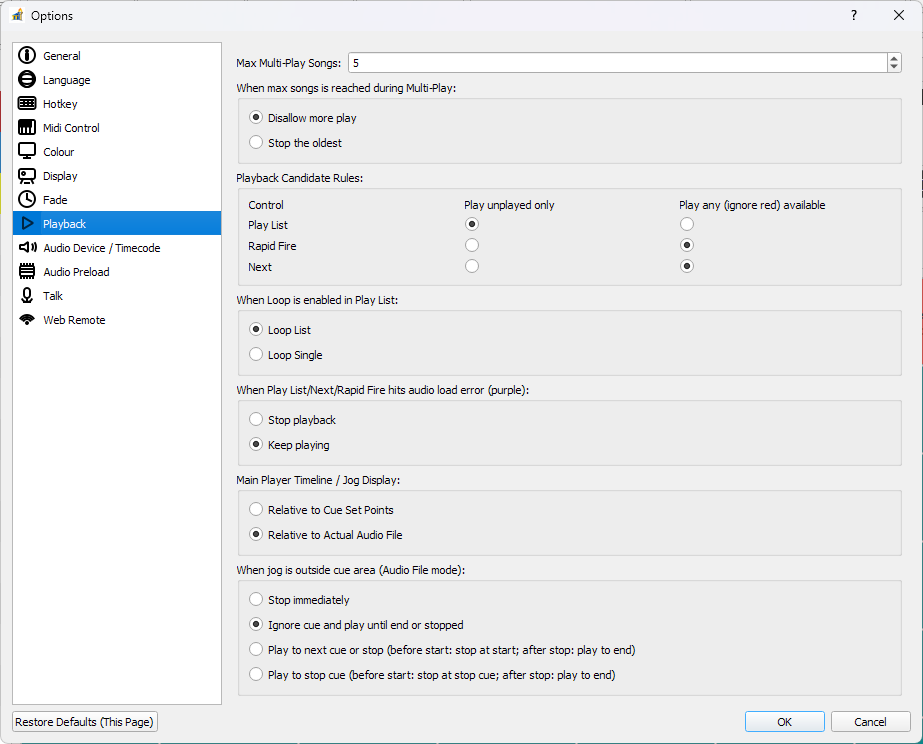Select Relative to Cue Set Points display
Image resolution: width=923 pixels, height=744 pixels.
[256, 509]
